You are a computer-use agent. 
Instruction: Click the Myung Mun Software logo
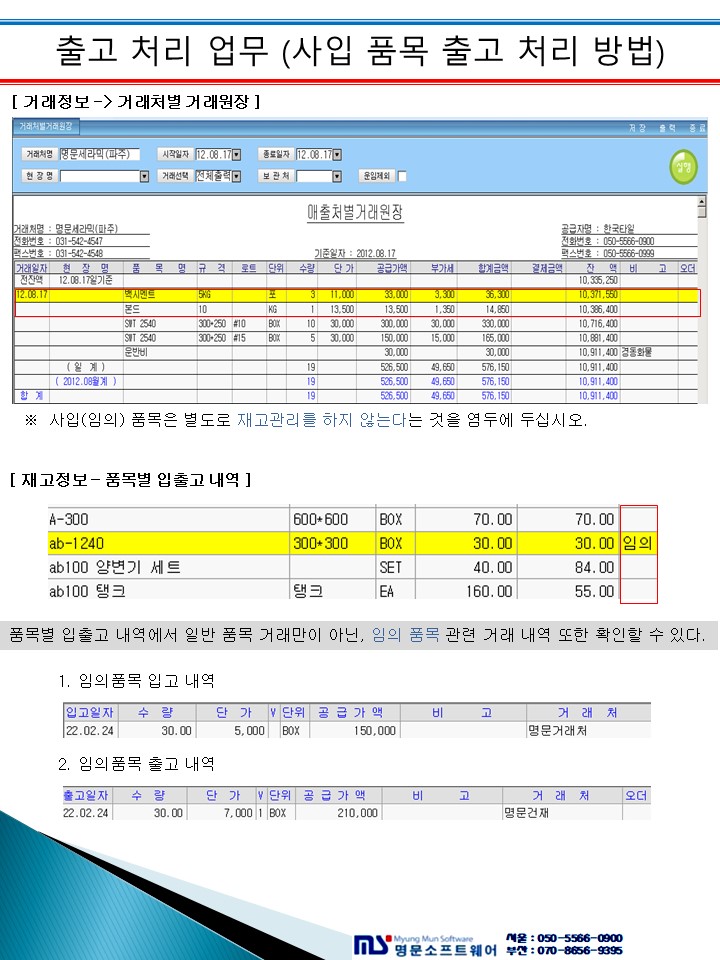pos(426,945)
